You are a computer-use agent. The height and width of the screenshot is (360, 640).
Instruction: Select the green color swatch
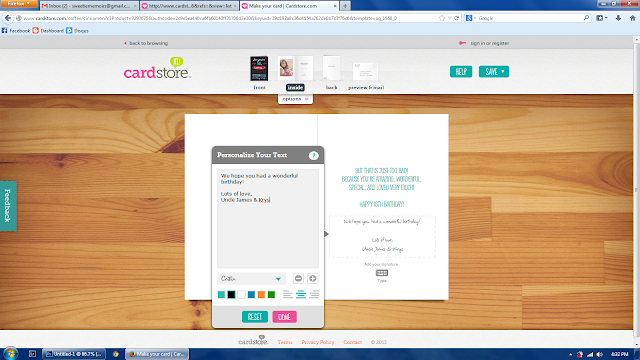pyautogui.click(x=271, y=294)
